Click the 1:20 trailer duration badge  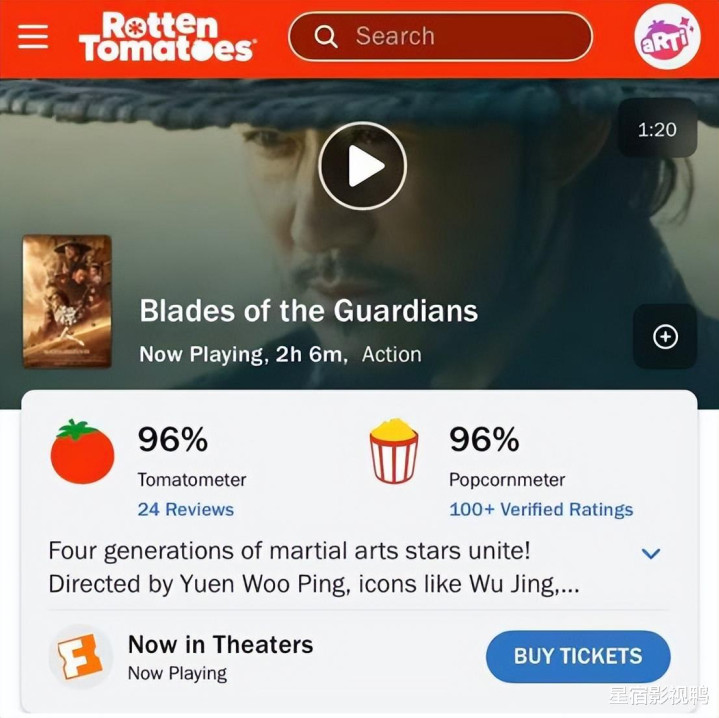click(x=657, y=130)
